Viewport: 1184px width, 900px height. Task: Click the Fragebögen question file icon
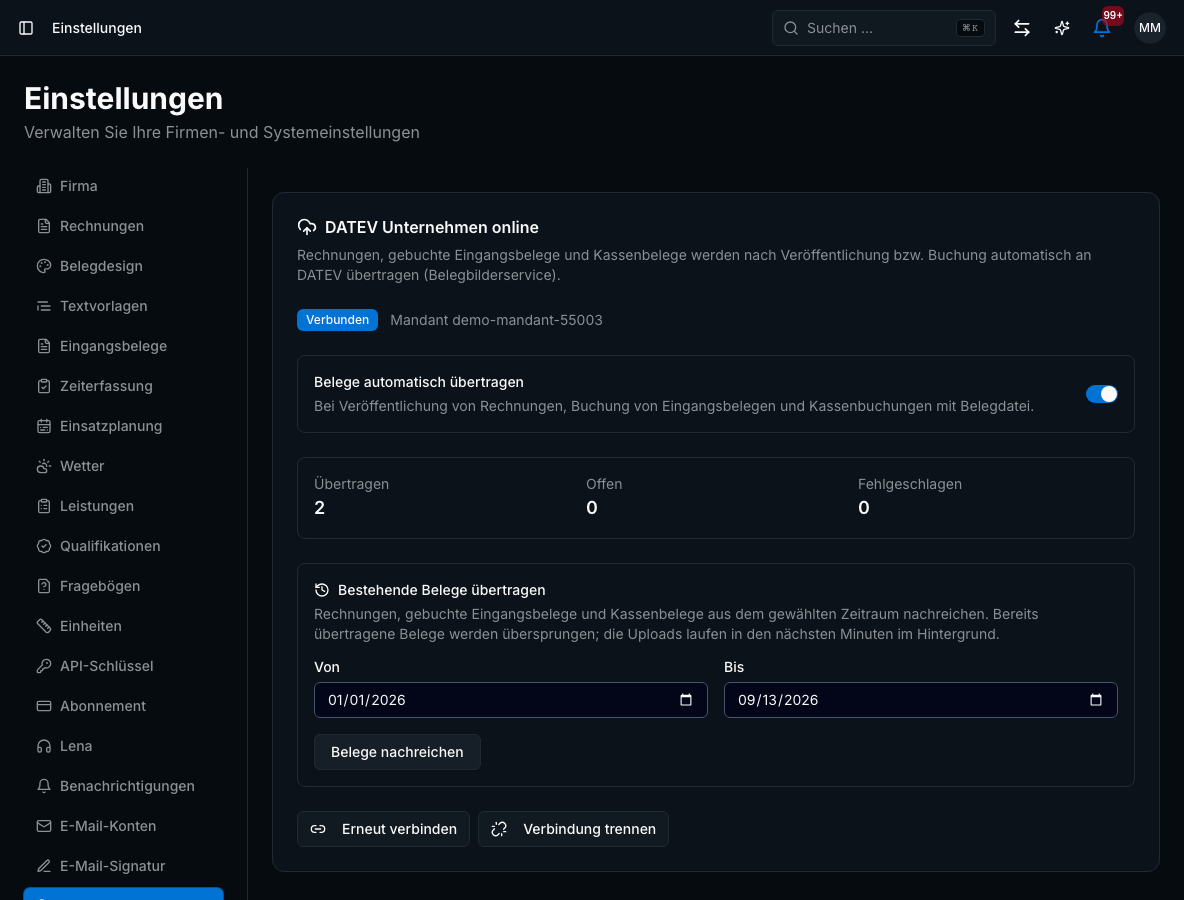[44, 586]
